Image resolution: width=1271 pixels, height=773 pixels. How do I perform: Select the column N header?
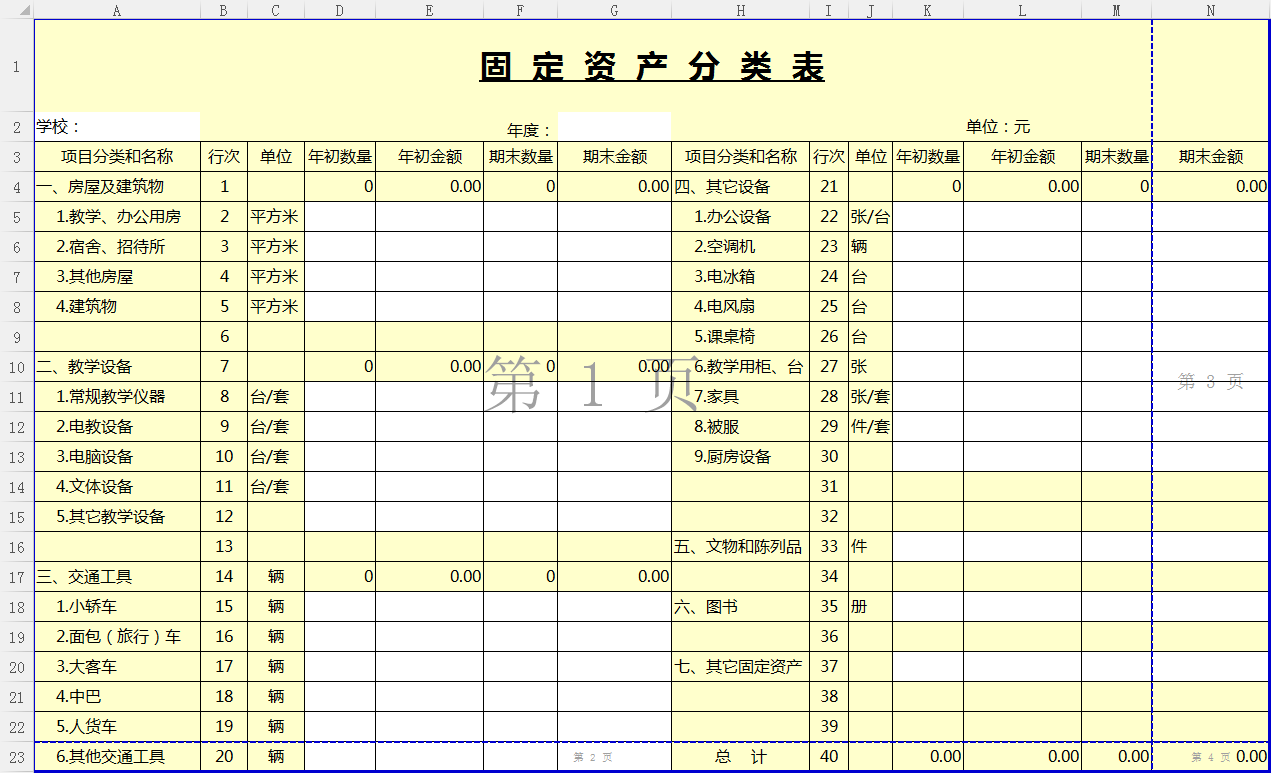[1210, 10]
